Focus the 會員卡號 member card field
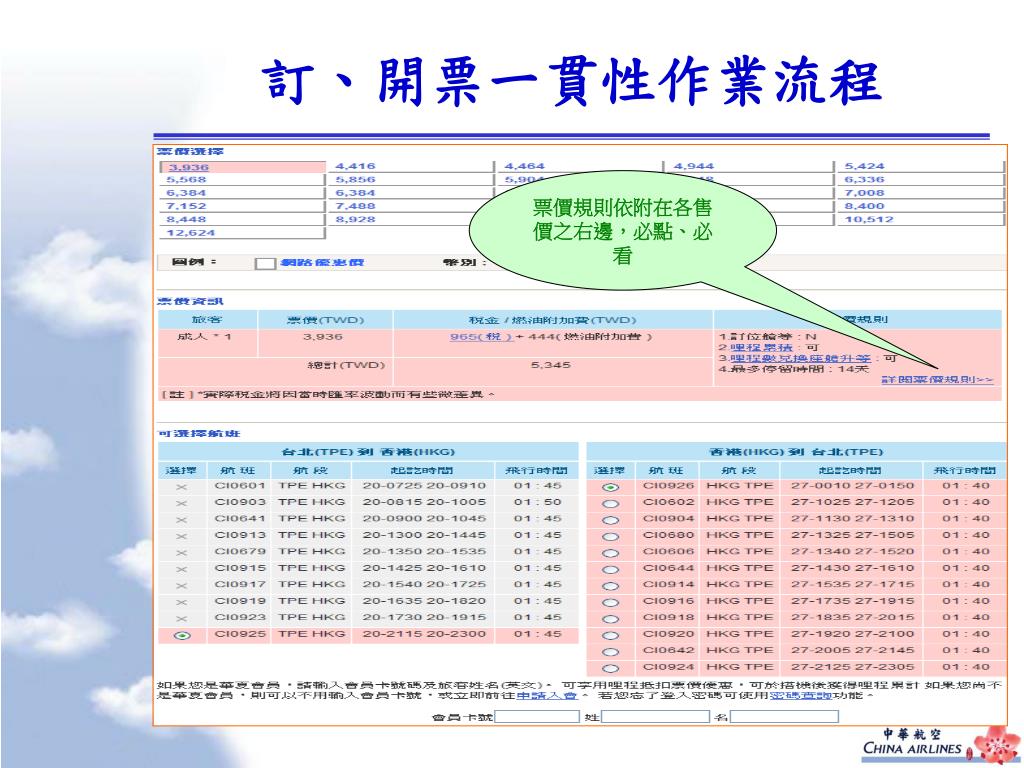 (x=537, y=716)
